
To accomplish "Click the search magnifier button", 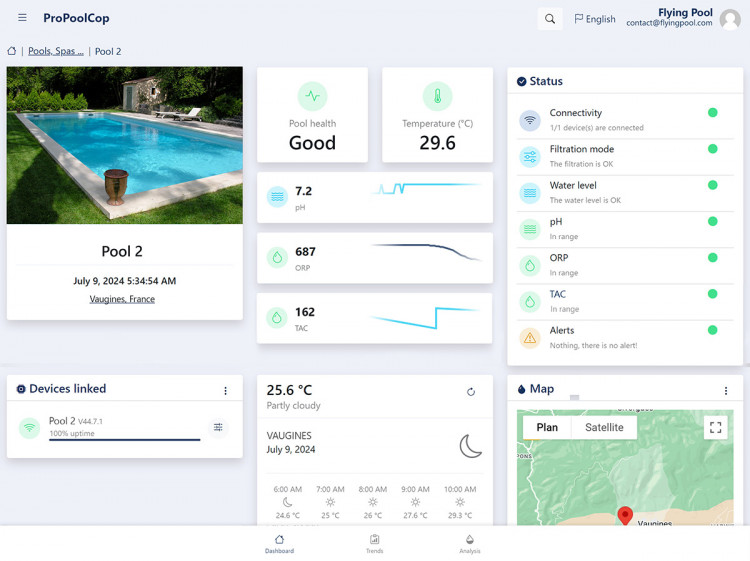I will (x=550, y=19).
